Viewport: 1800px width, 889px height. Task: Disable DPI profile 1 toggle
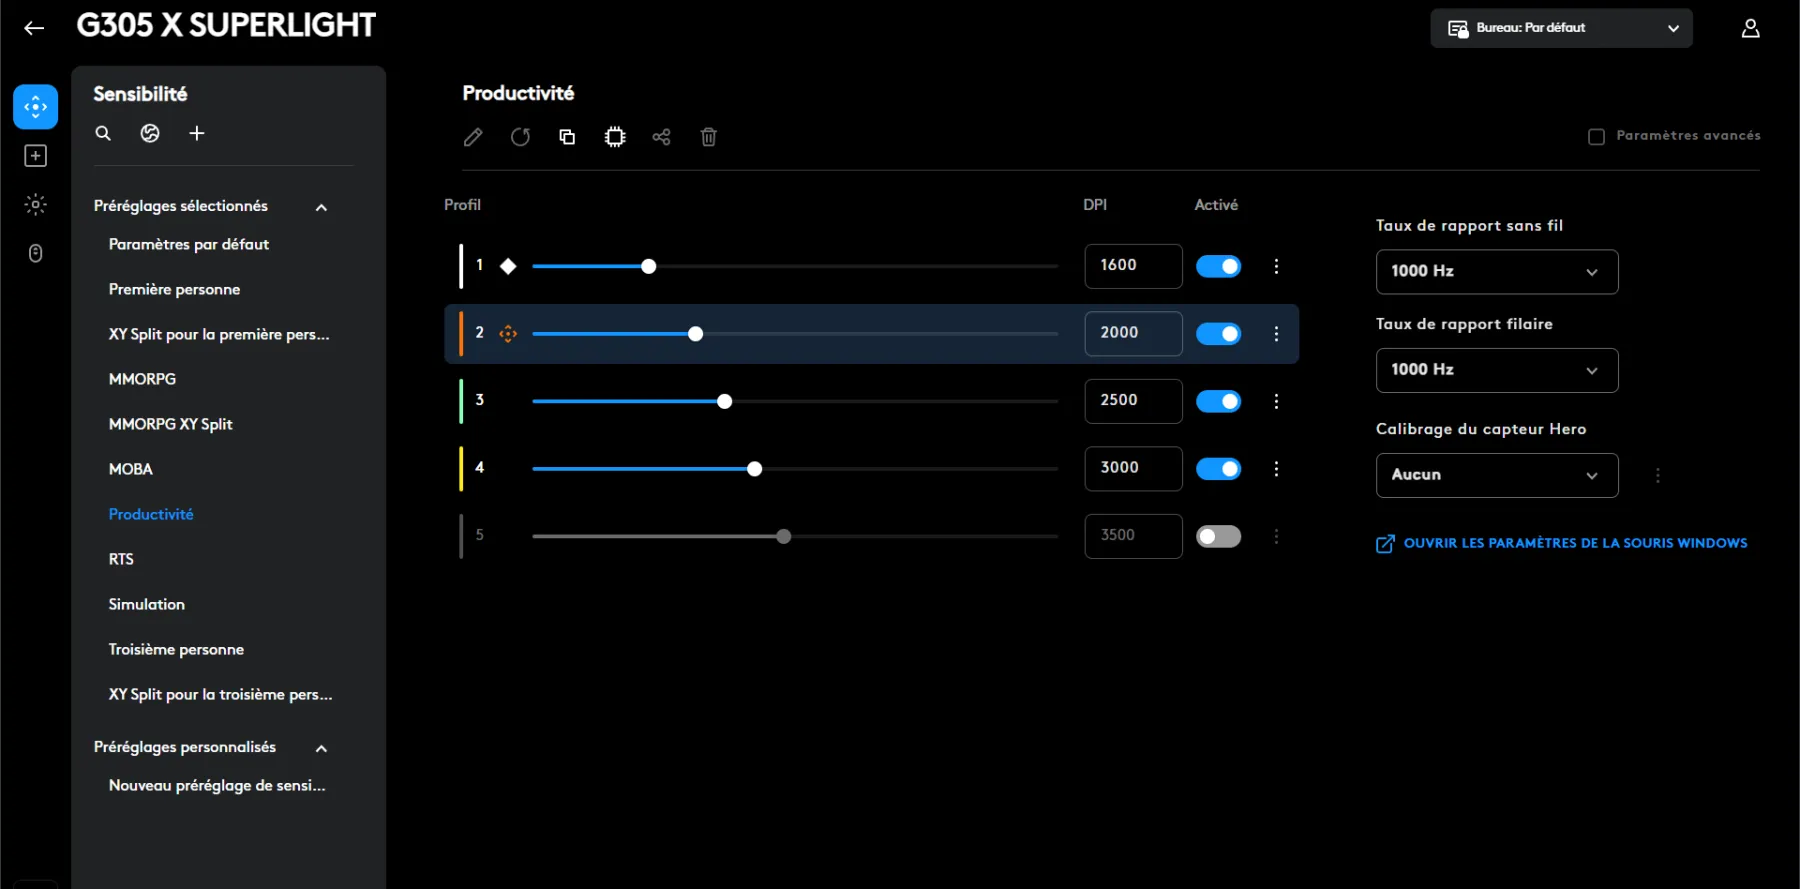coord(1218,266)
